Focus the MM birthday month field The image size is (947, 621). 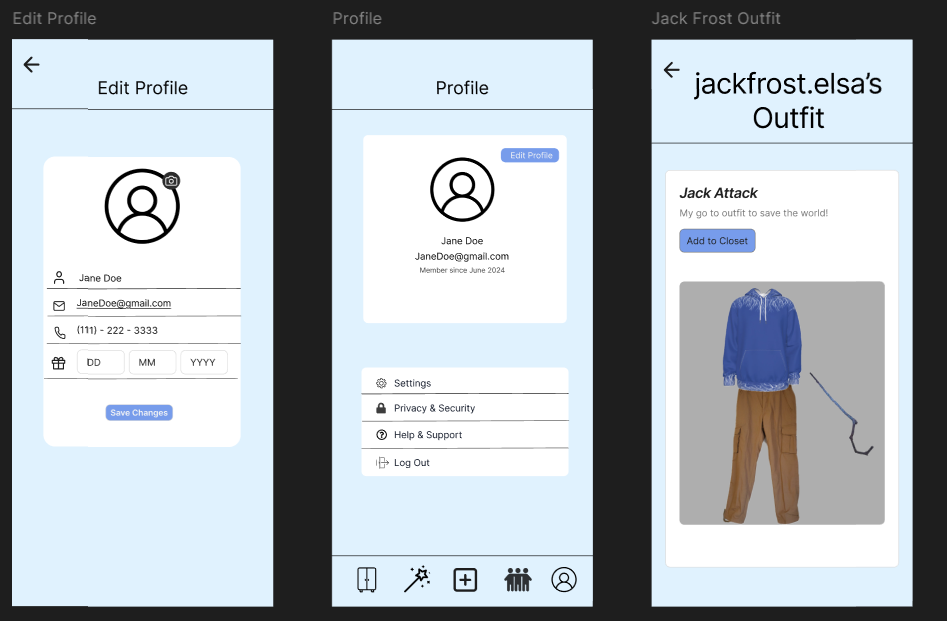click(x=152, y=363)
